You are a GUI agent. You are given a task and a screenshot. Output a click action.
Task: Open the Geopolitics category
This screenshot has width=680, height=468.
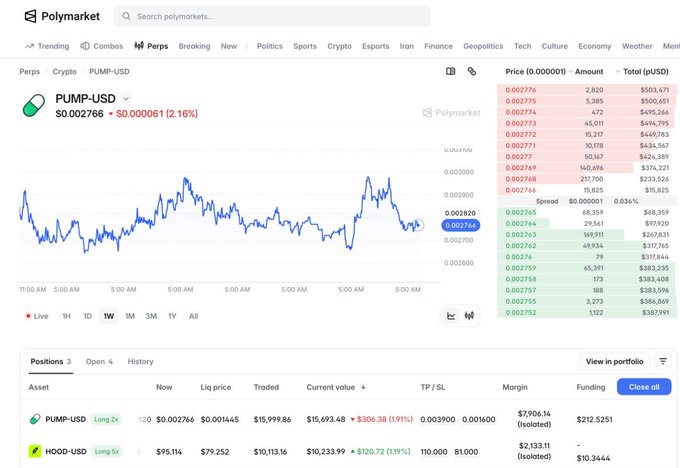pos(483,46)
